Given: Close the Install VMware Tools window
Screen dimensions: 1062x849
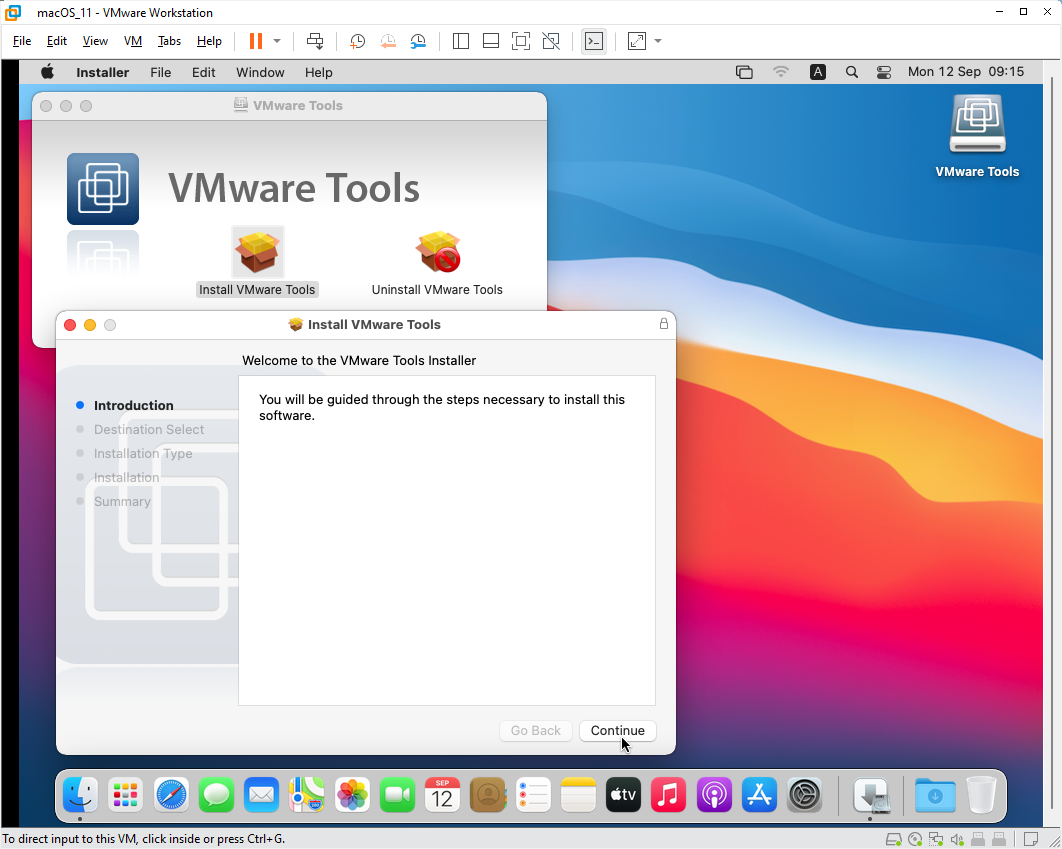Looking at the screenshot, I should tap(70, 325).
